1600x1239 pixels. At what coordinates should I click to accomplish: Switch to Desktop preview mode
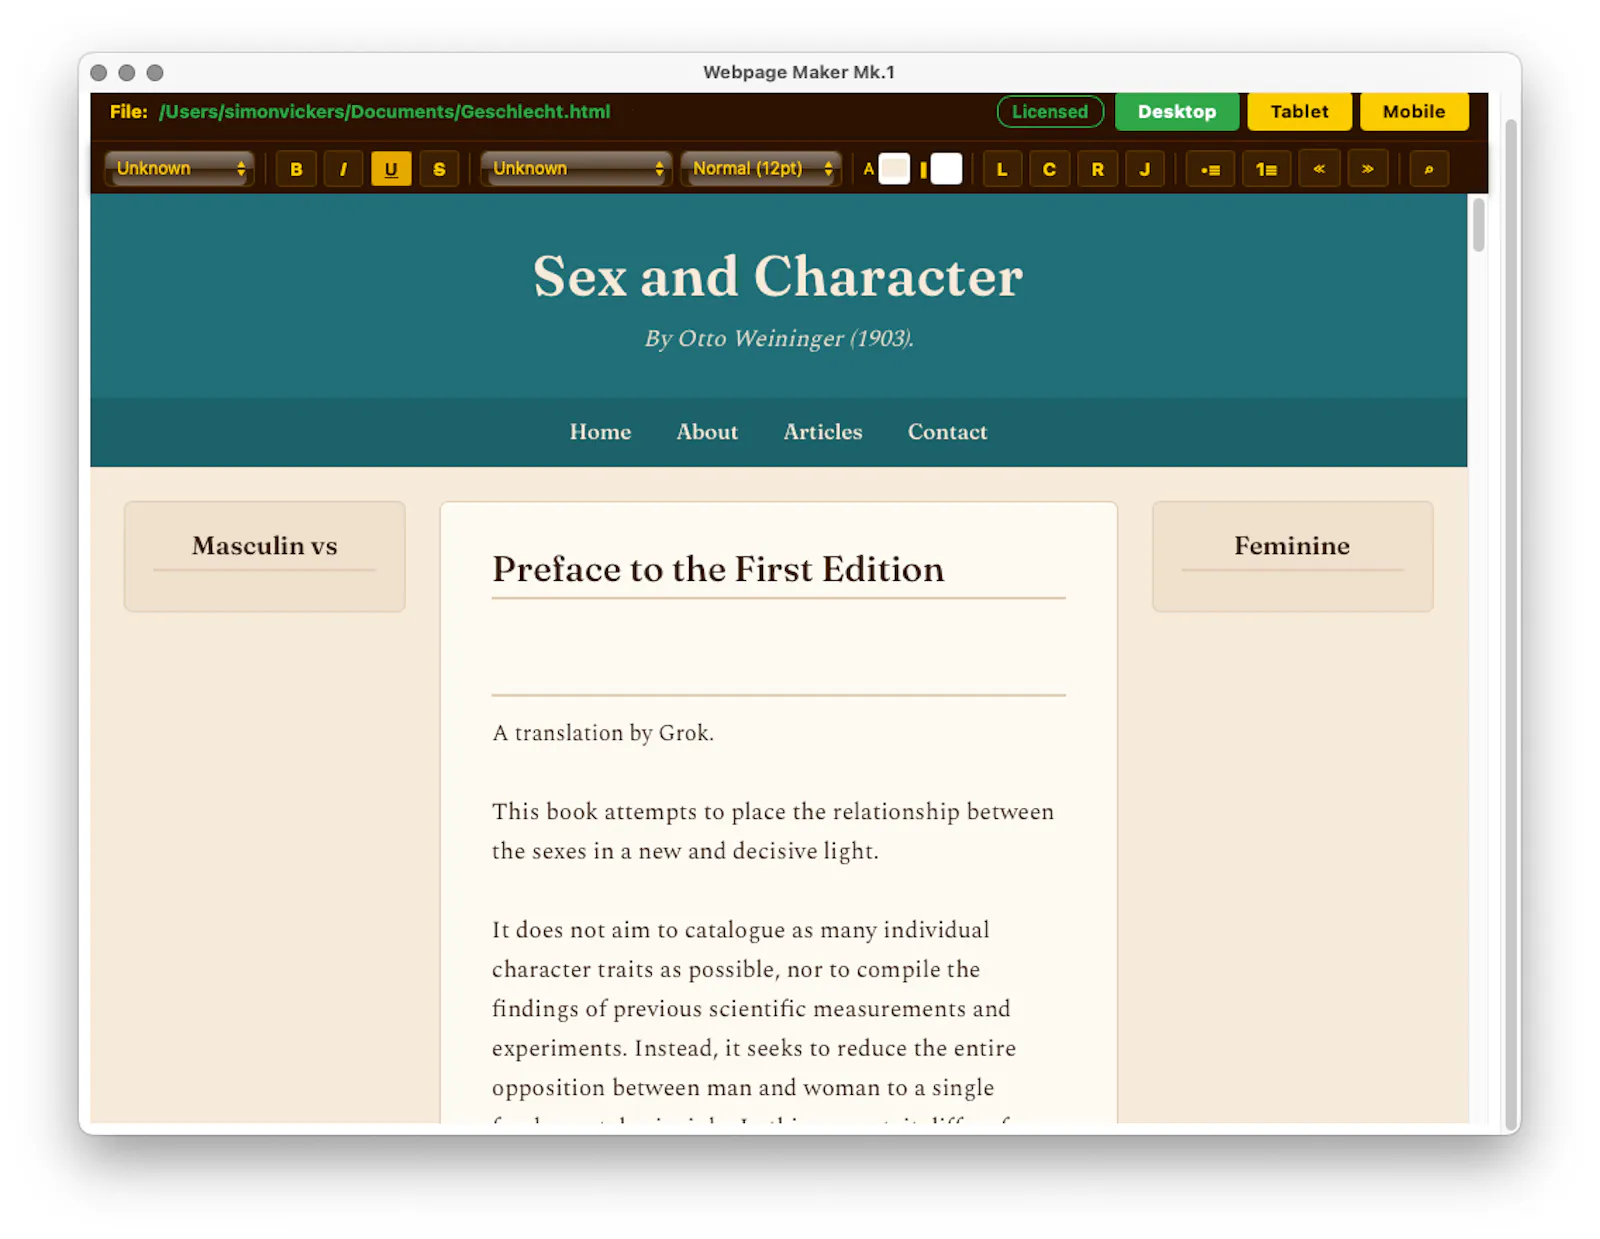1177,112
